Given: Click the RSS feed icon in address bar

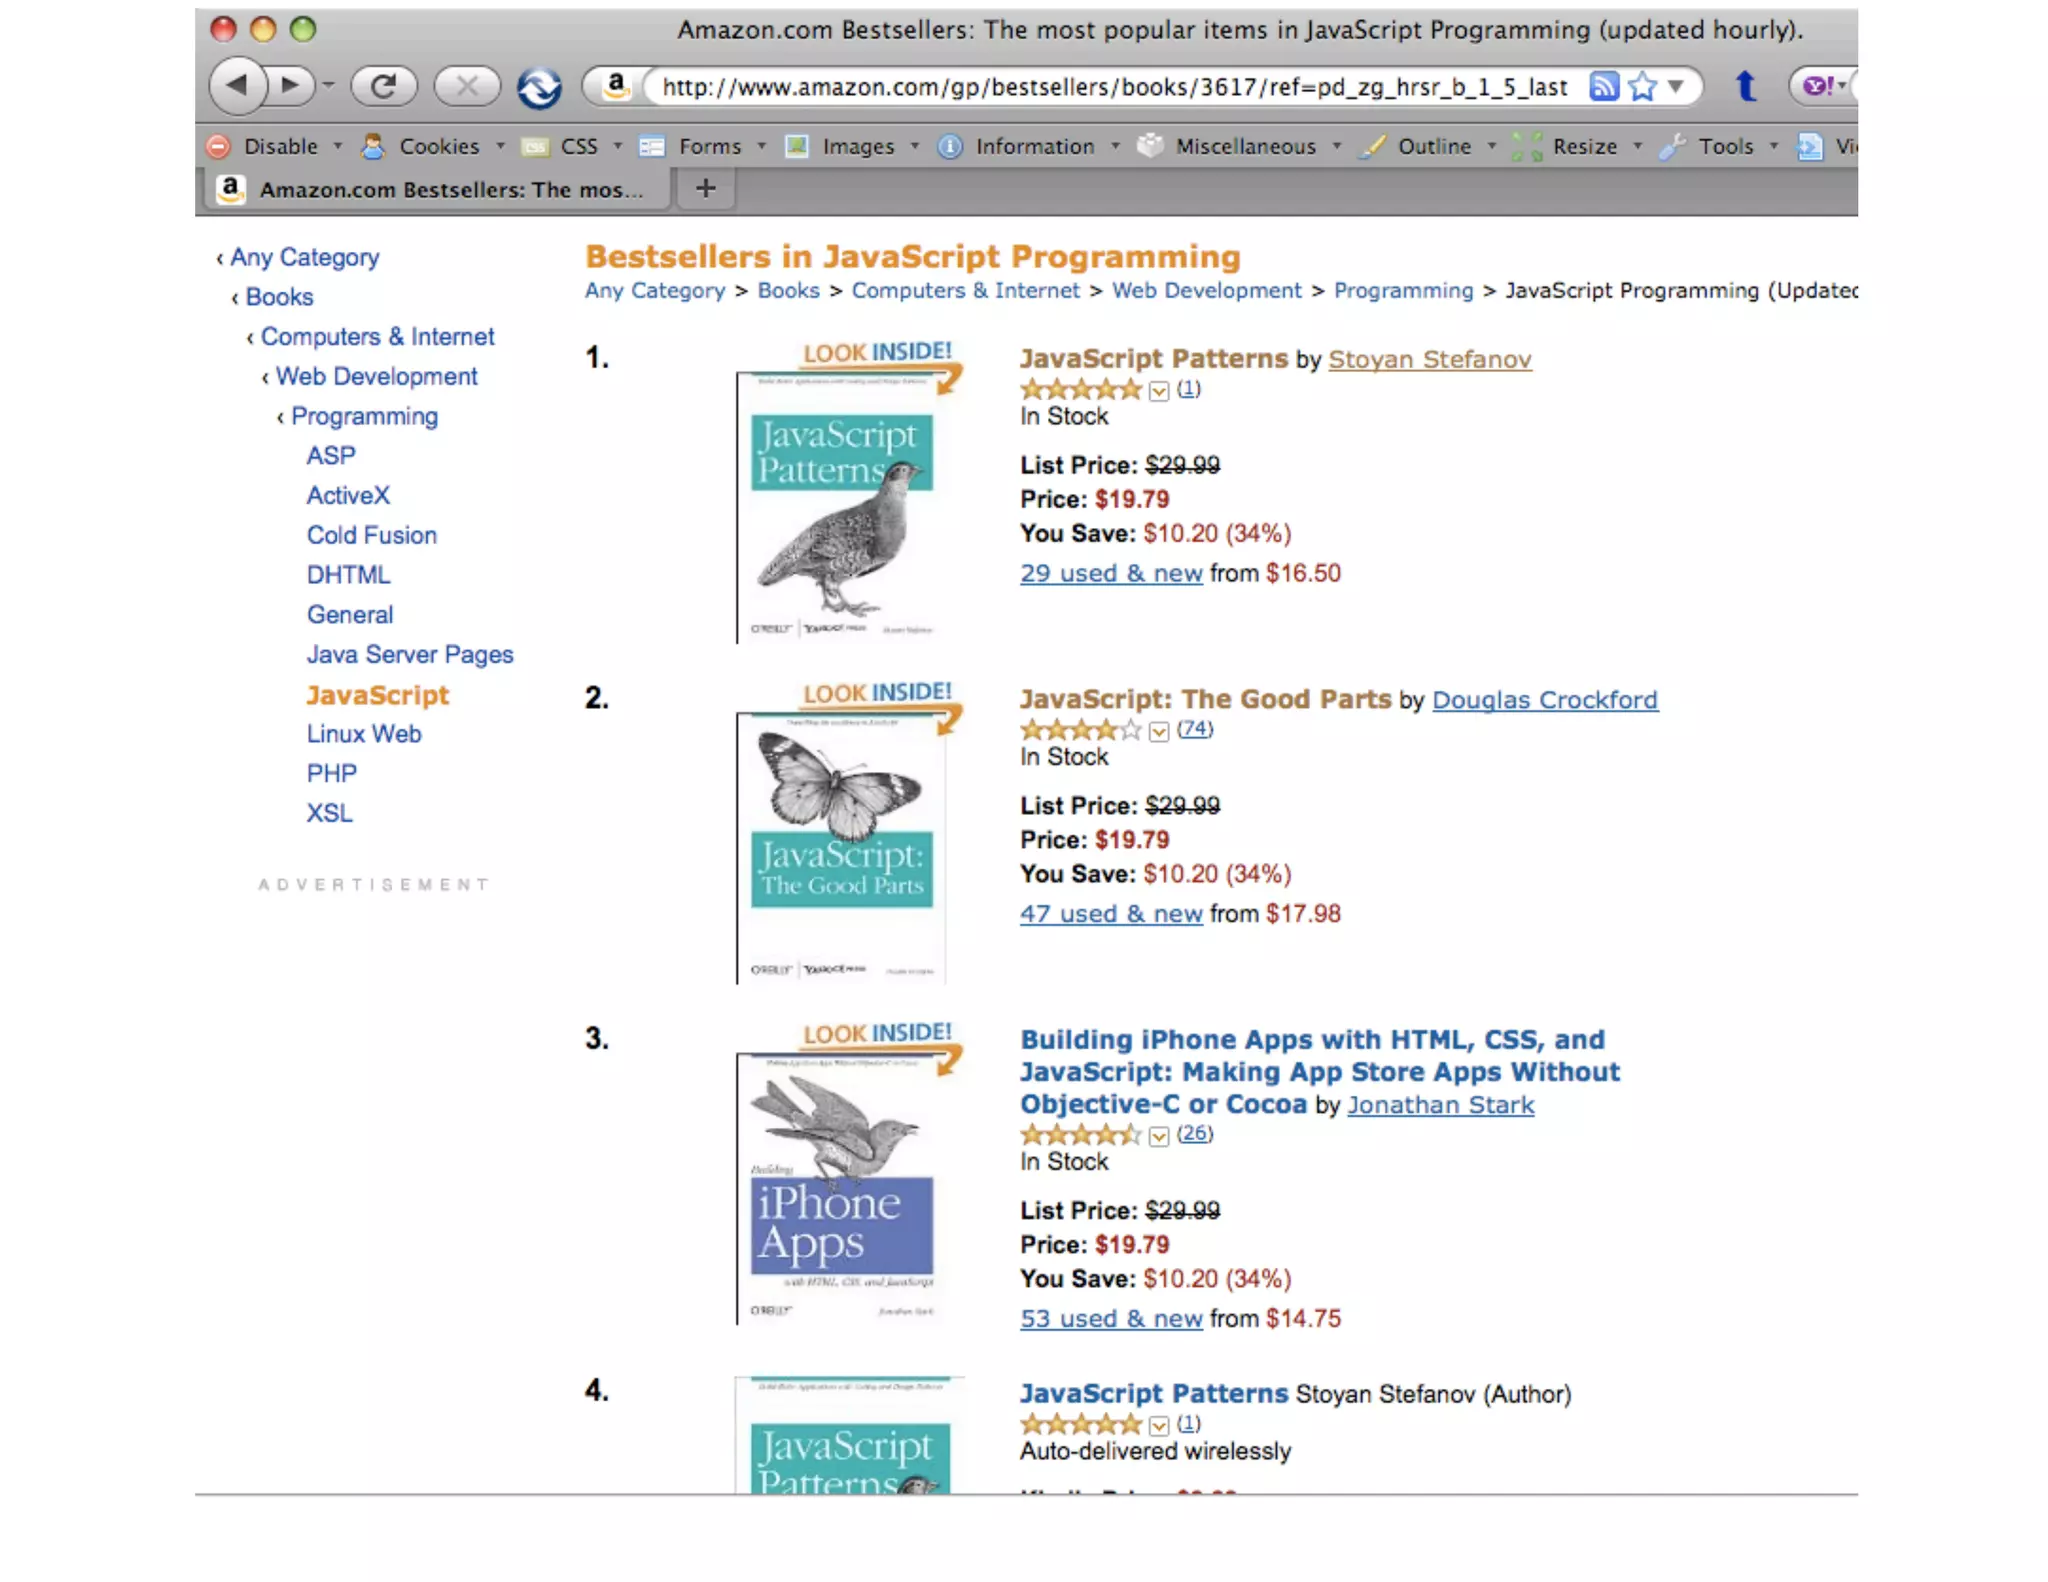Looking at the screenshot, I should coord(1603,87).
